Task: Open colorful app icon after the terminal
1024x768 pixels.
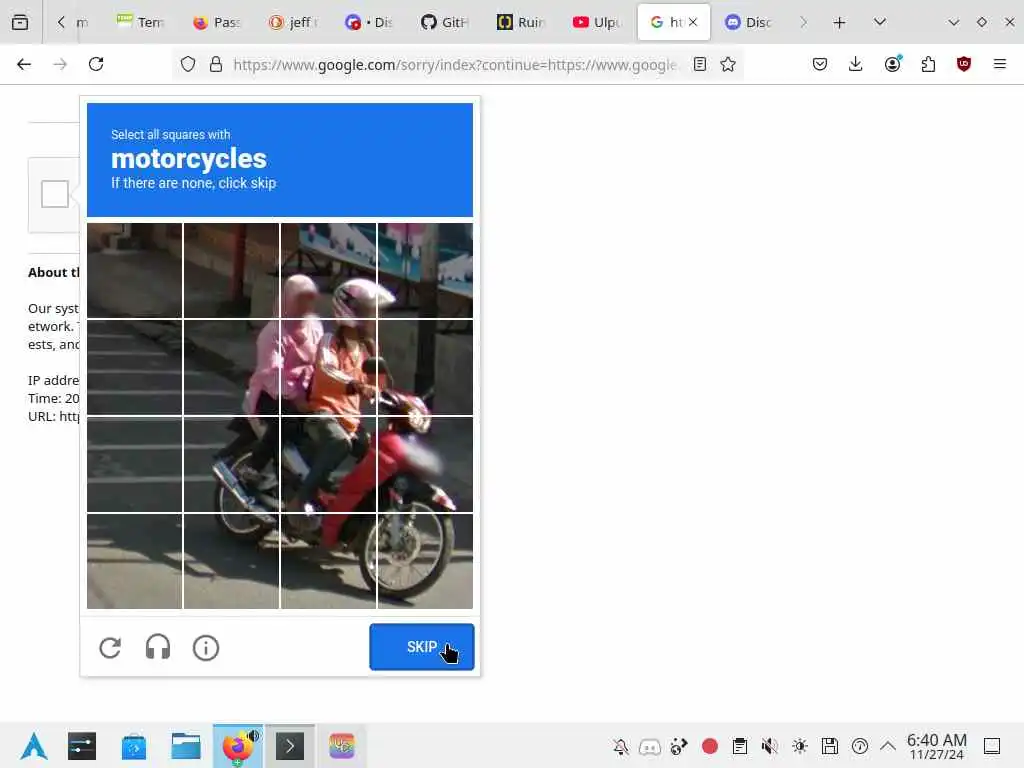Action: click(x=342, y=746)
